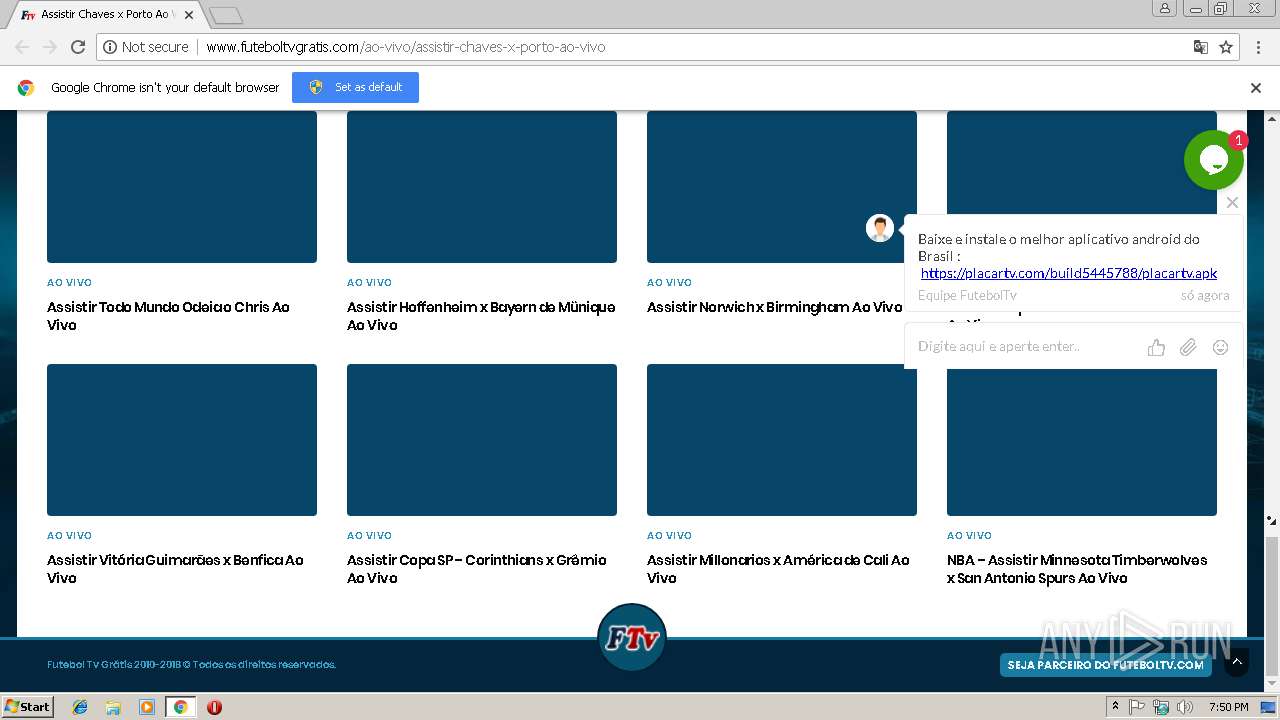Attach a file with paperclip icon
This screenshot has height=720, width=1280.
(1188, 347)
